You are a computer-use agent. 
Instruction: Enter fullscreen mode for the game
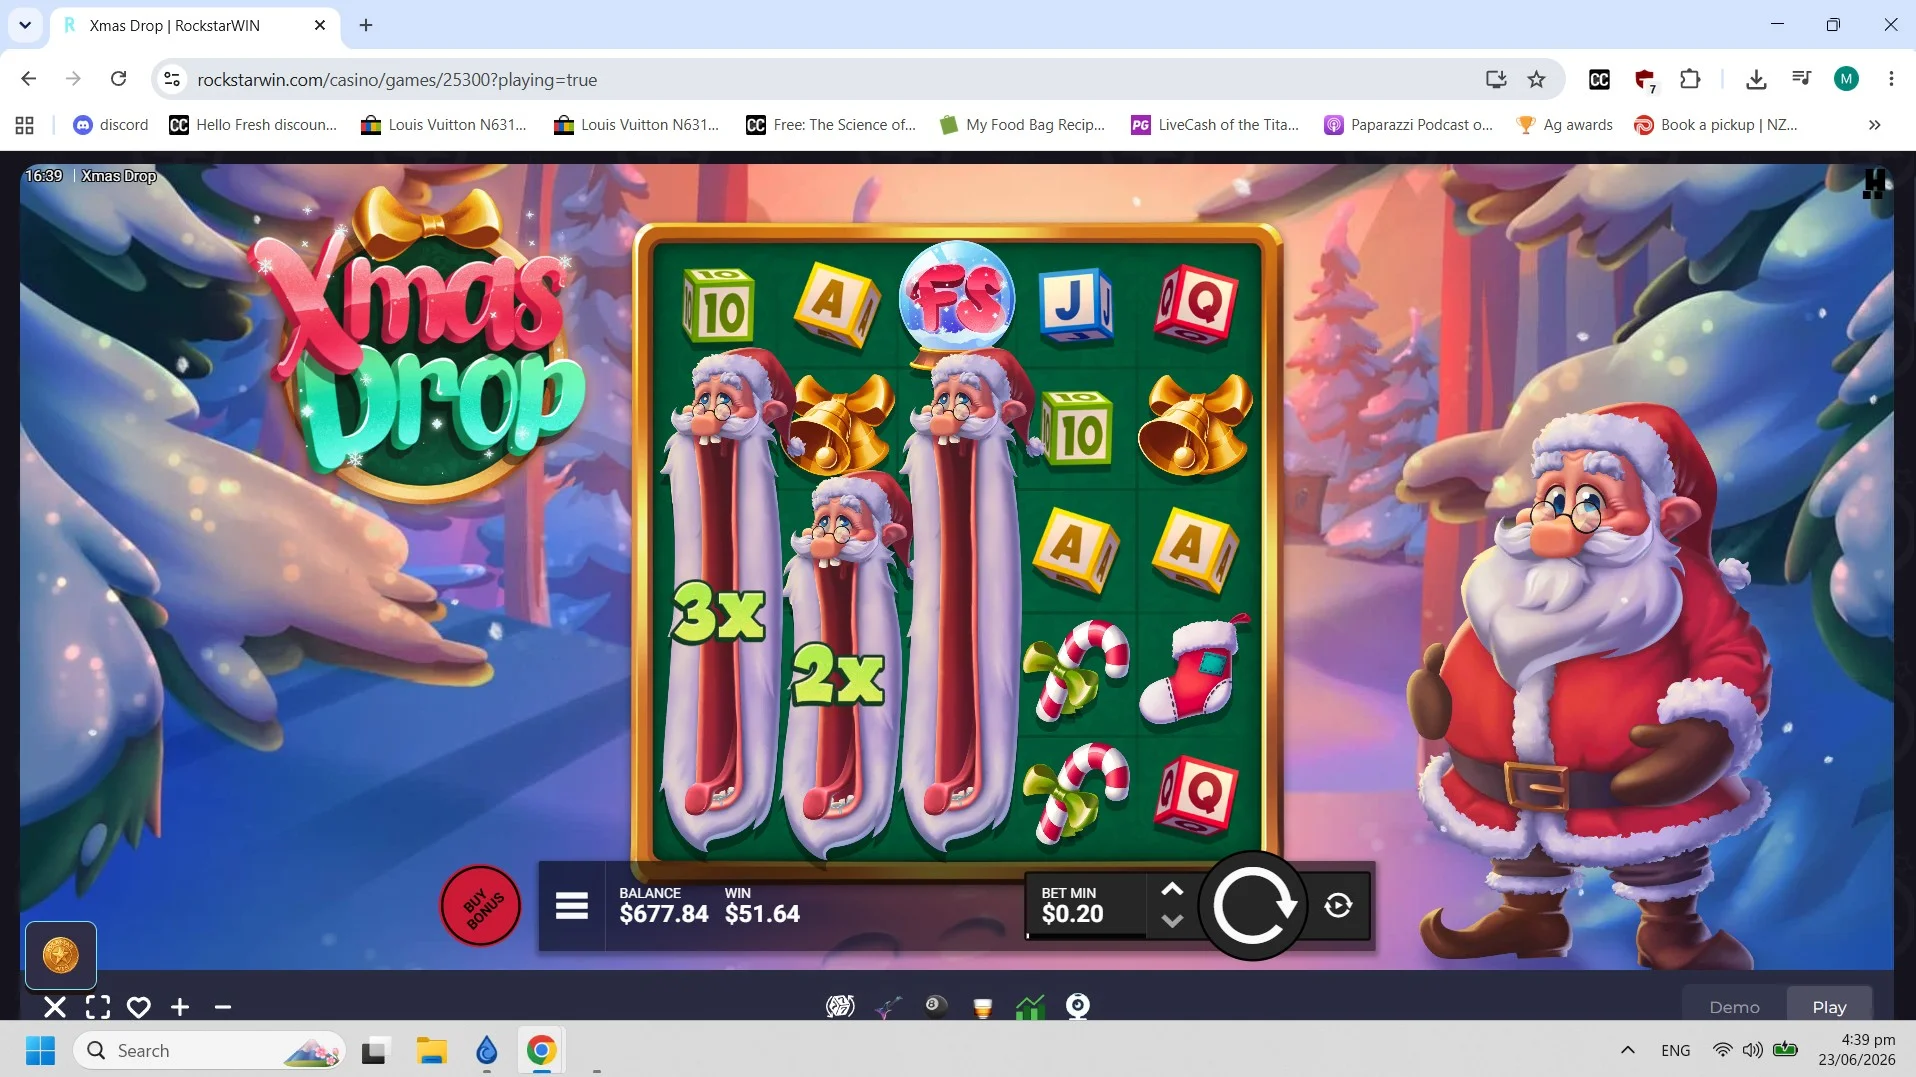[98, 1007]
